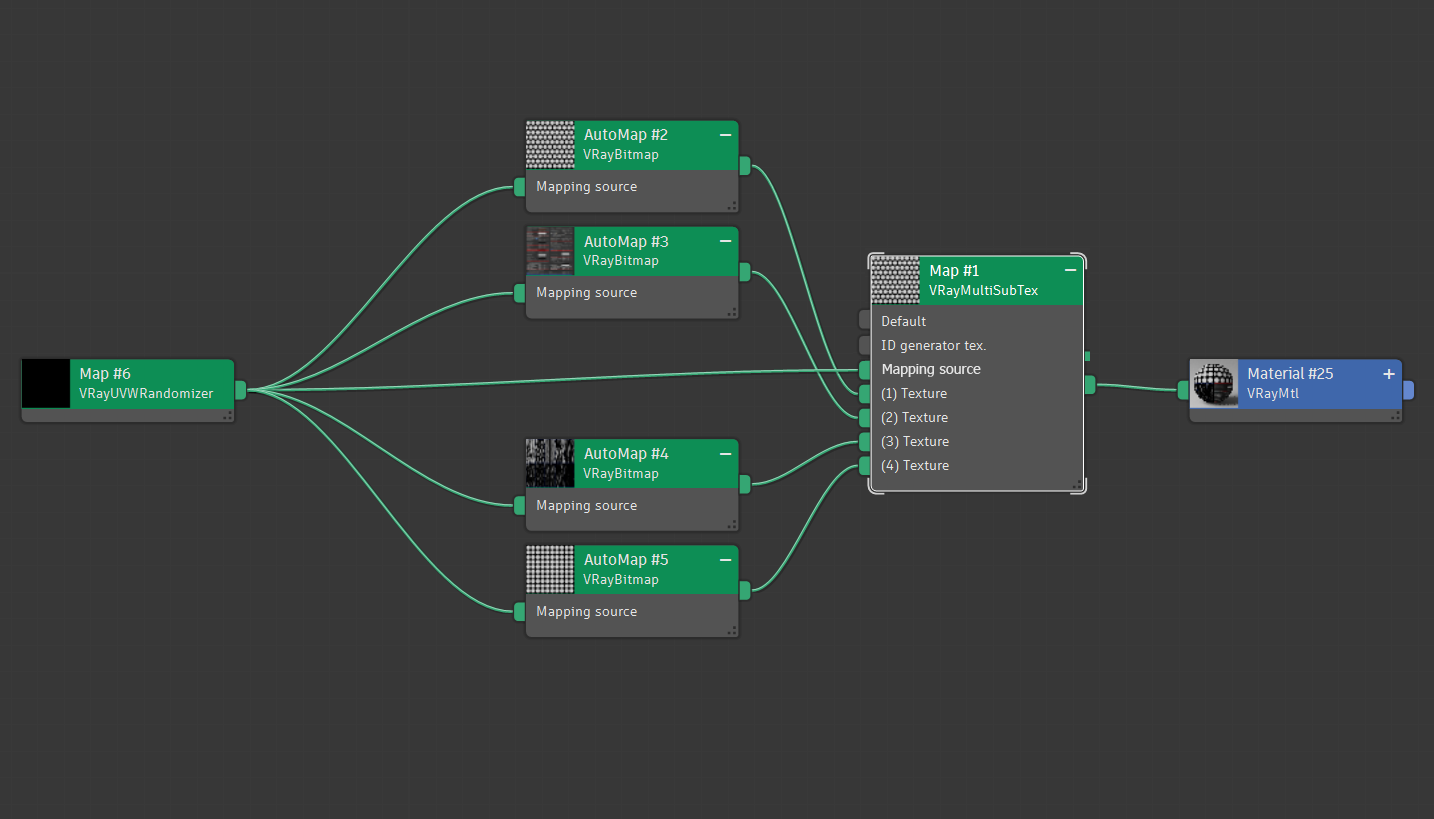
Task: Click Map #1 Mapping source input socket
Action: [x=865, y=370]
